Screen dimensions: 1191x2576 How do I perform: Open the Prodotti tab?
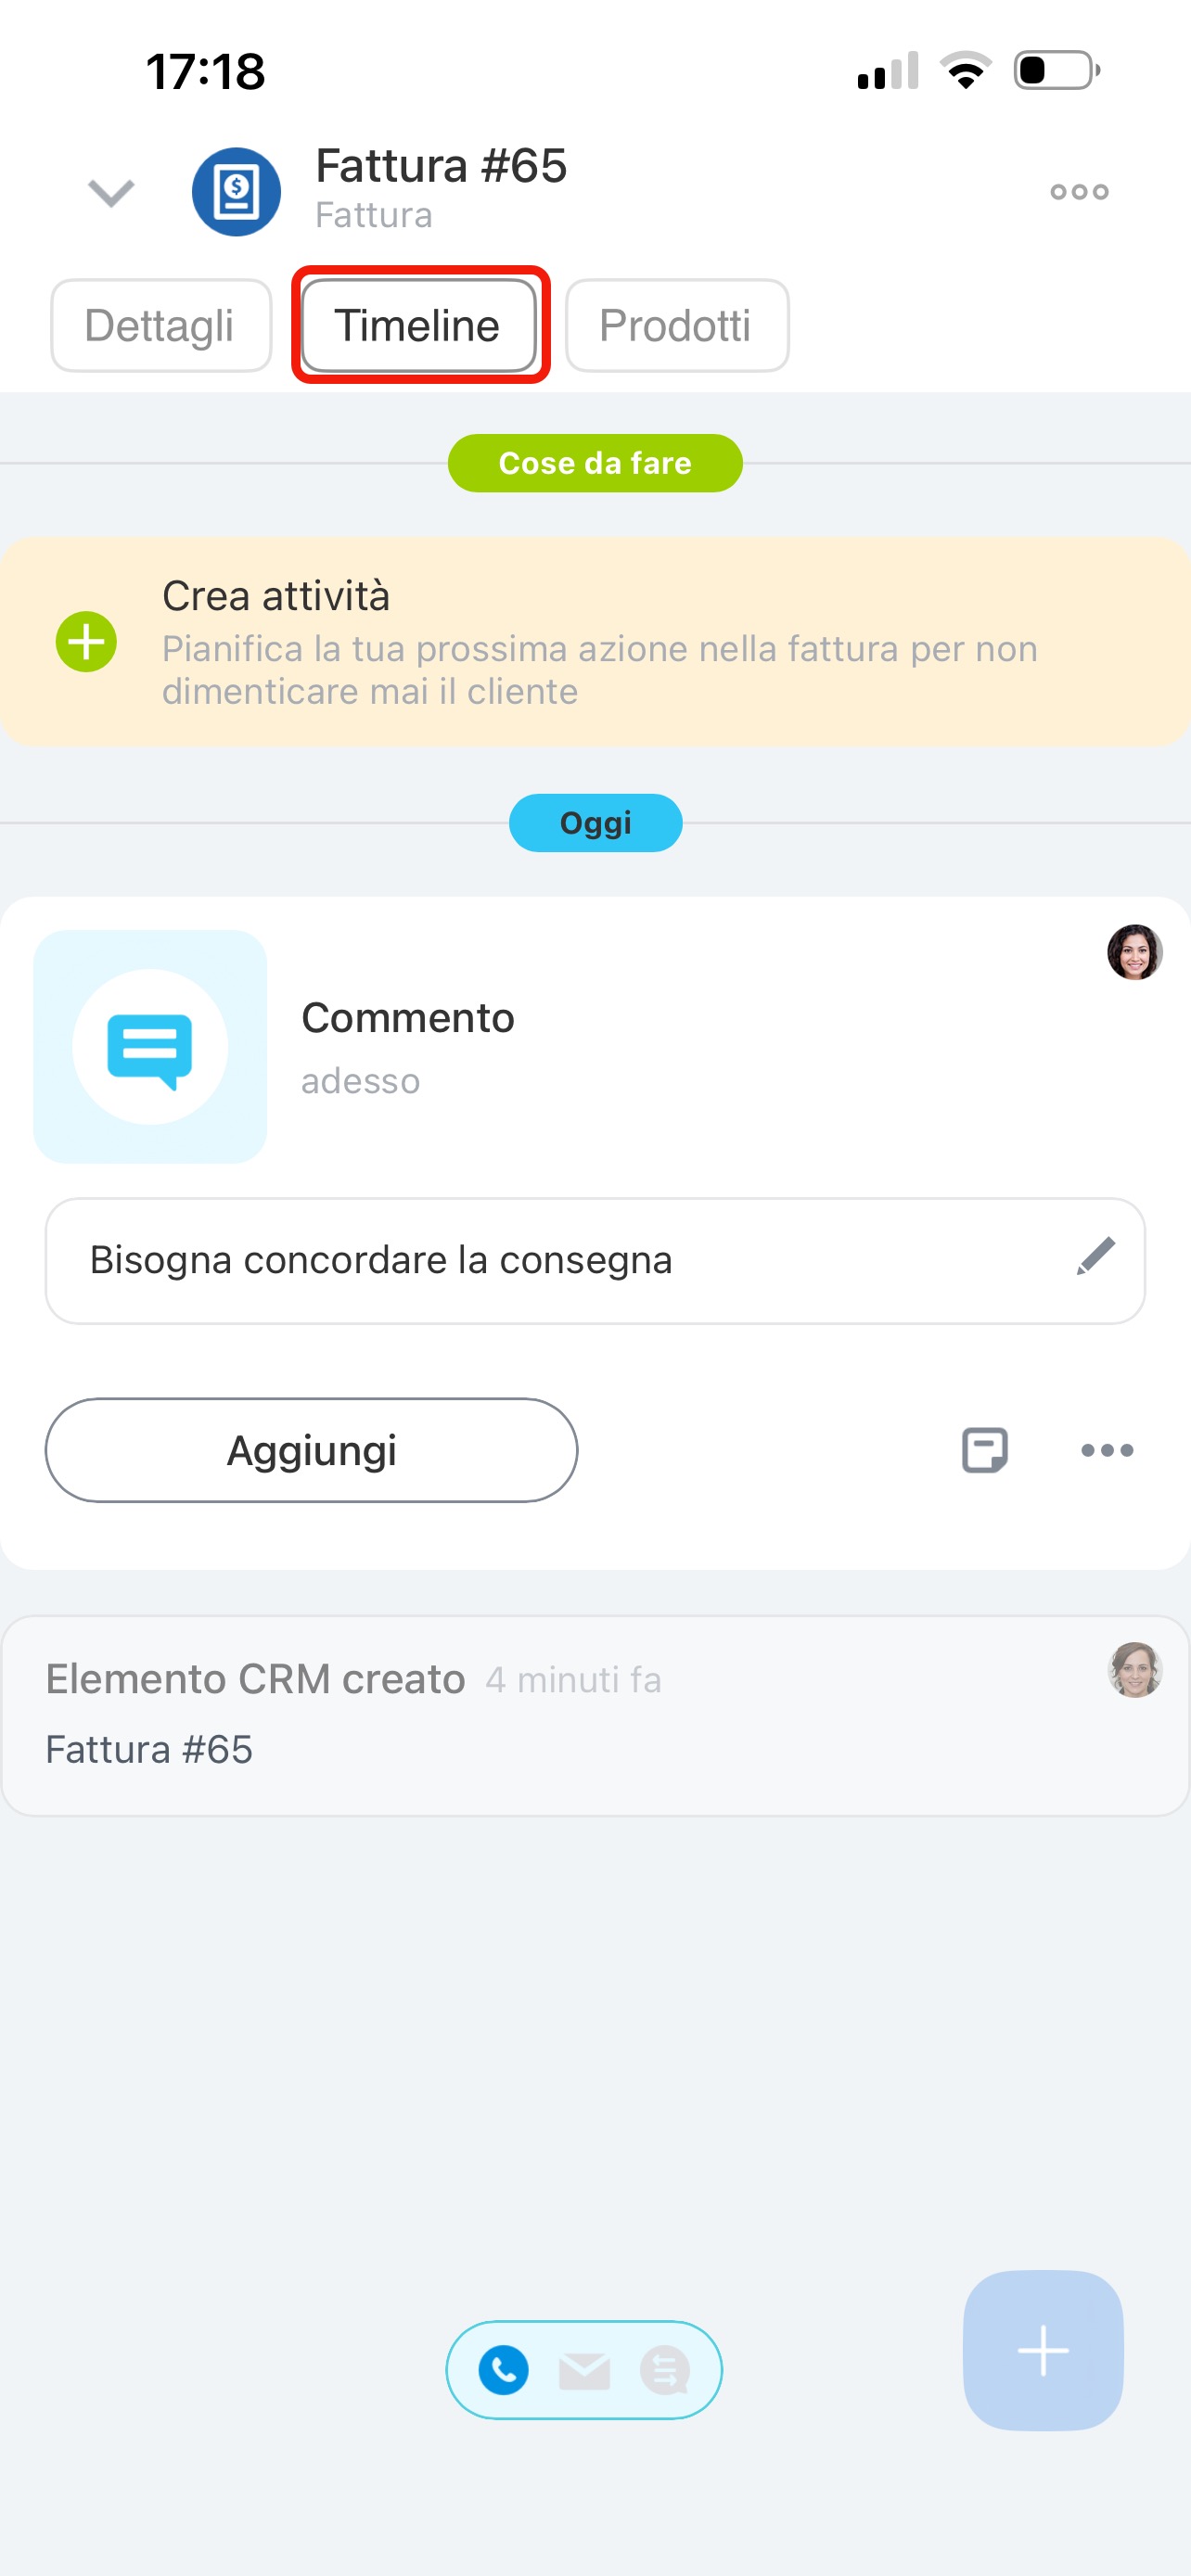point(677,325)
